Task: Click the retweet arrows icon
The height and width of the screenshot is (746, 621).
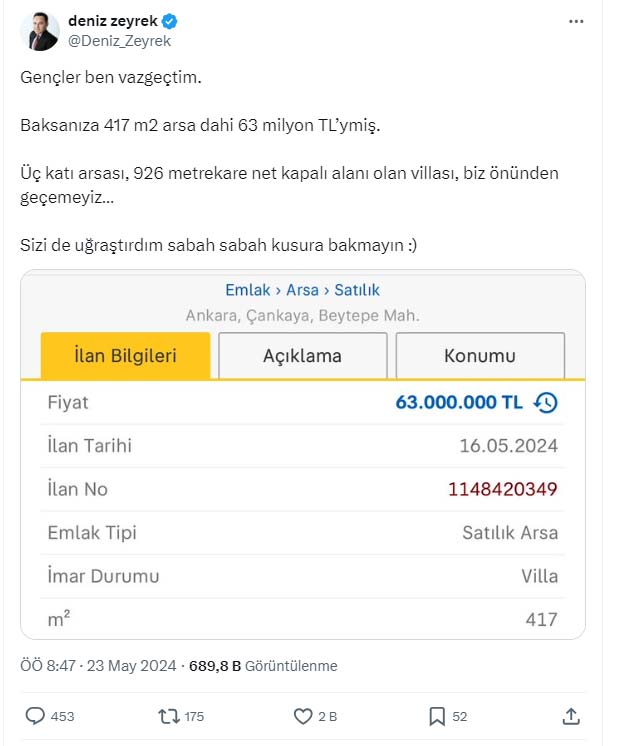Action: [x=168, y=716]
